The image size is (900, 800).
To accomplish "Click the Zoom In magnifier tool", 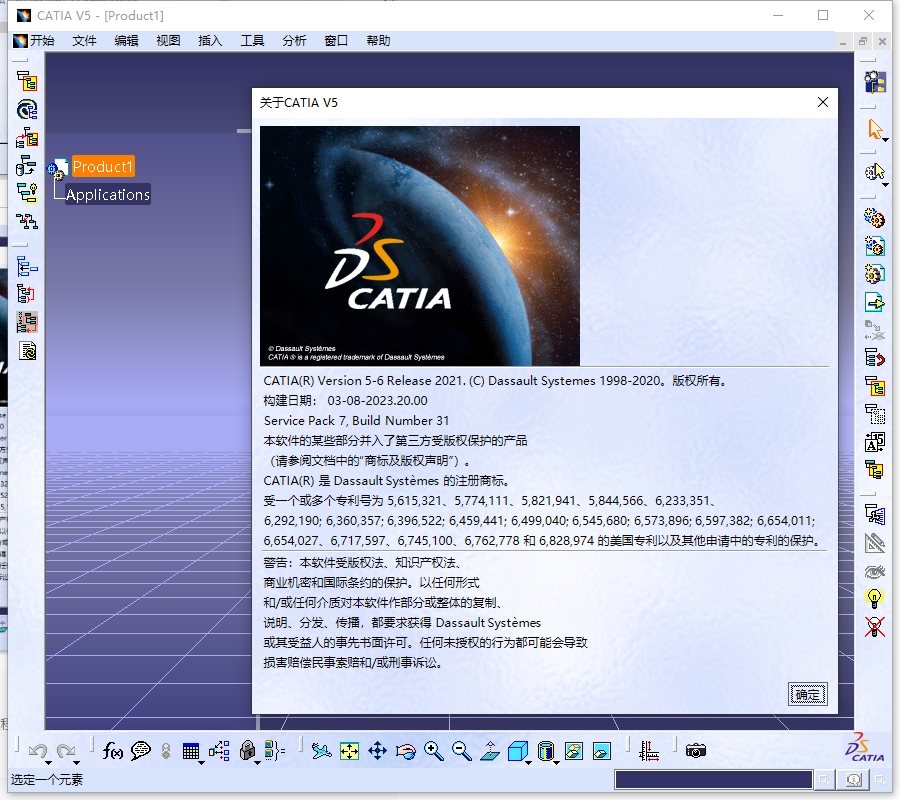I will coord(431,748).
